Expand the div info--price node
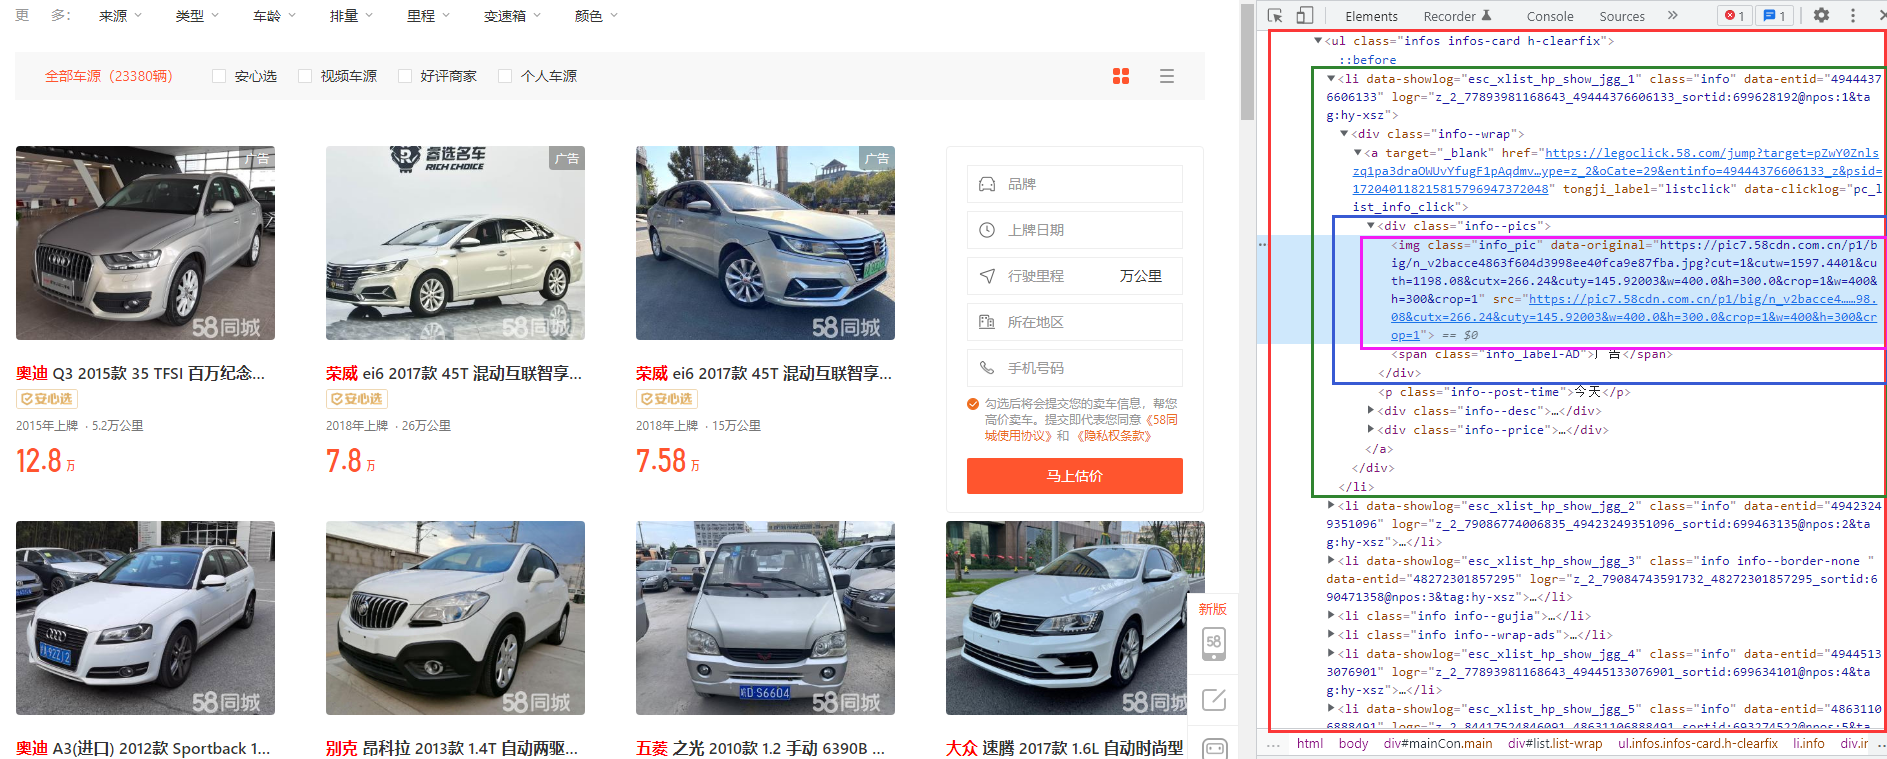Image resolution: width=1887 pixels, height=759 pixels. click(x=1371, y=430)
